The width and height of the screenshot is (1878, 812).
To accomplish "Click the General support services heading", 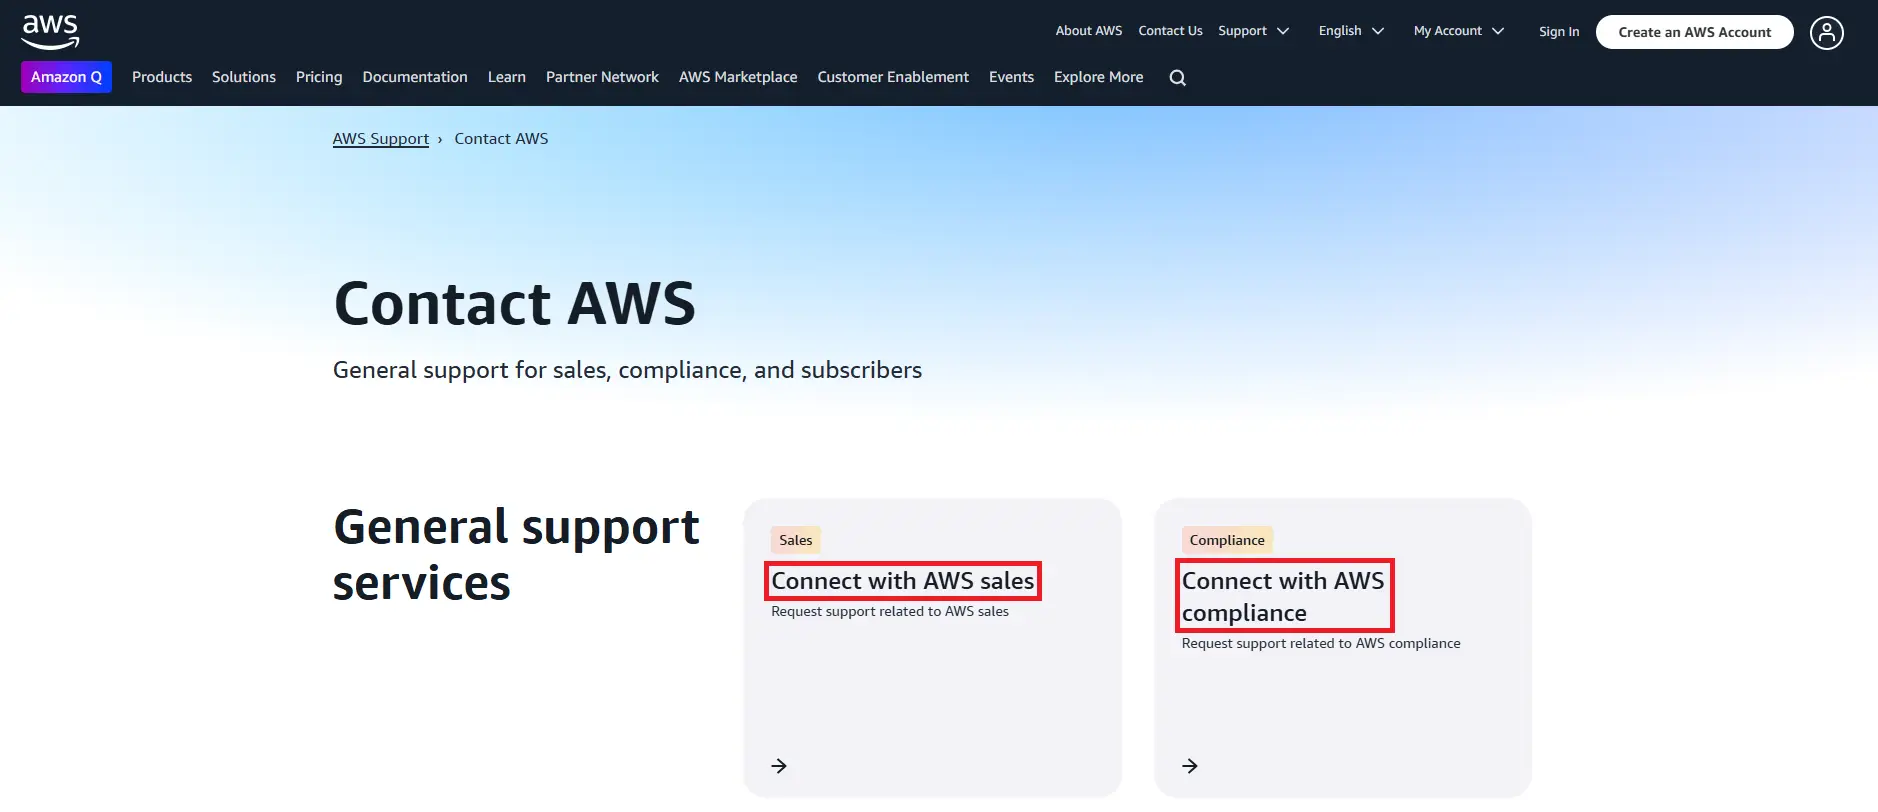I will pyautogui.click(x=516, y=555).
